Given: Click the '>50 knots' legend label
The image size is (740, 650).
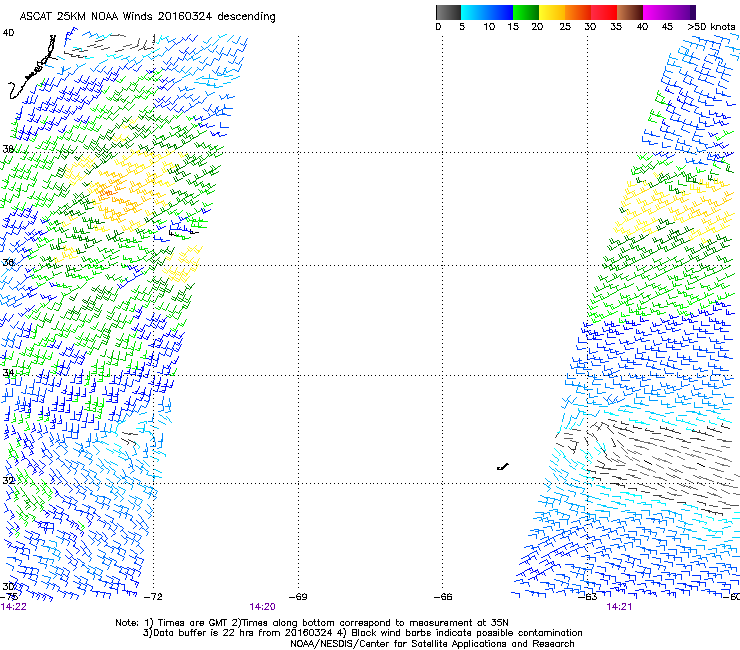Looking at the screenshot, I should pos(711,27).
